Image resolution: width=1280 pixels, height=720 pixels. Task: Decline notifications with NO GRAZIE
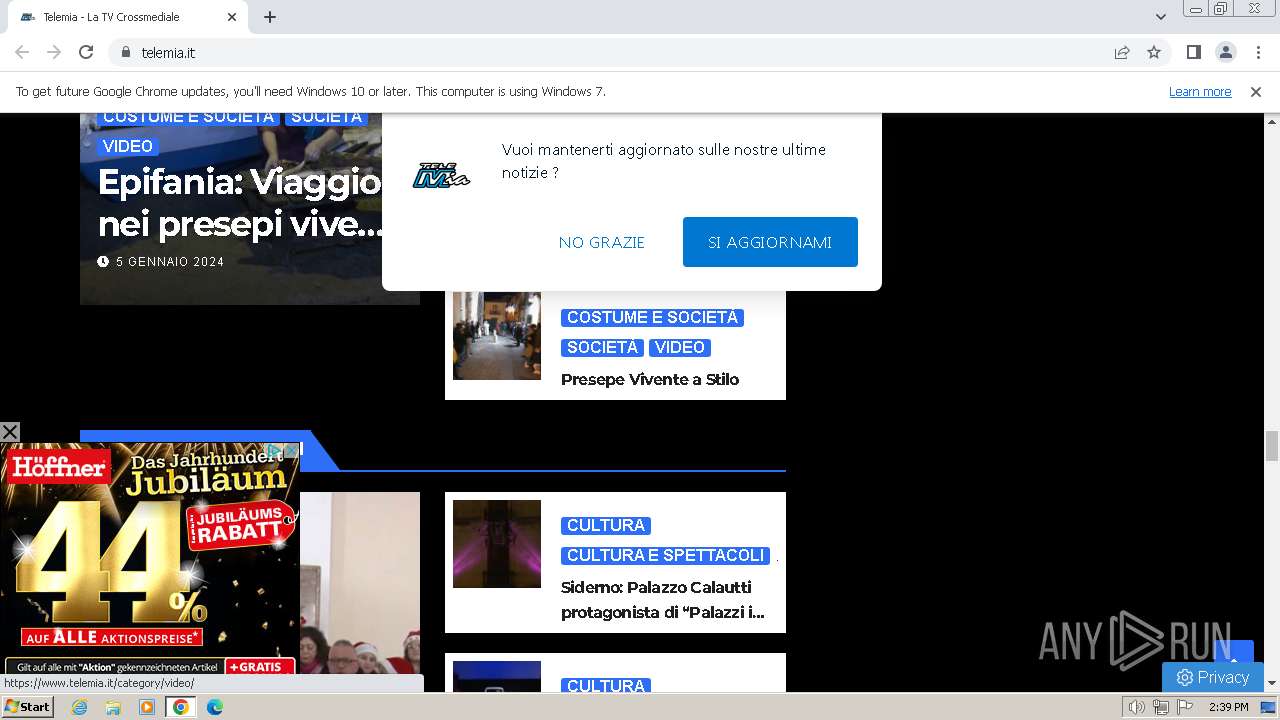602,242
